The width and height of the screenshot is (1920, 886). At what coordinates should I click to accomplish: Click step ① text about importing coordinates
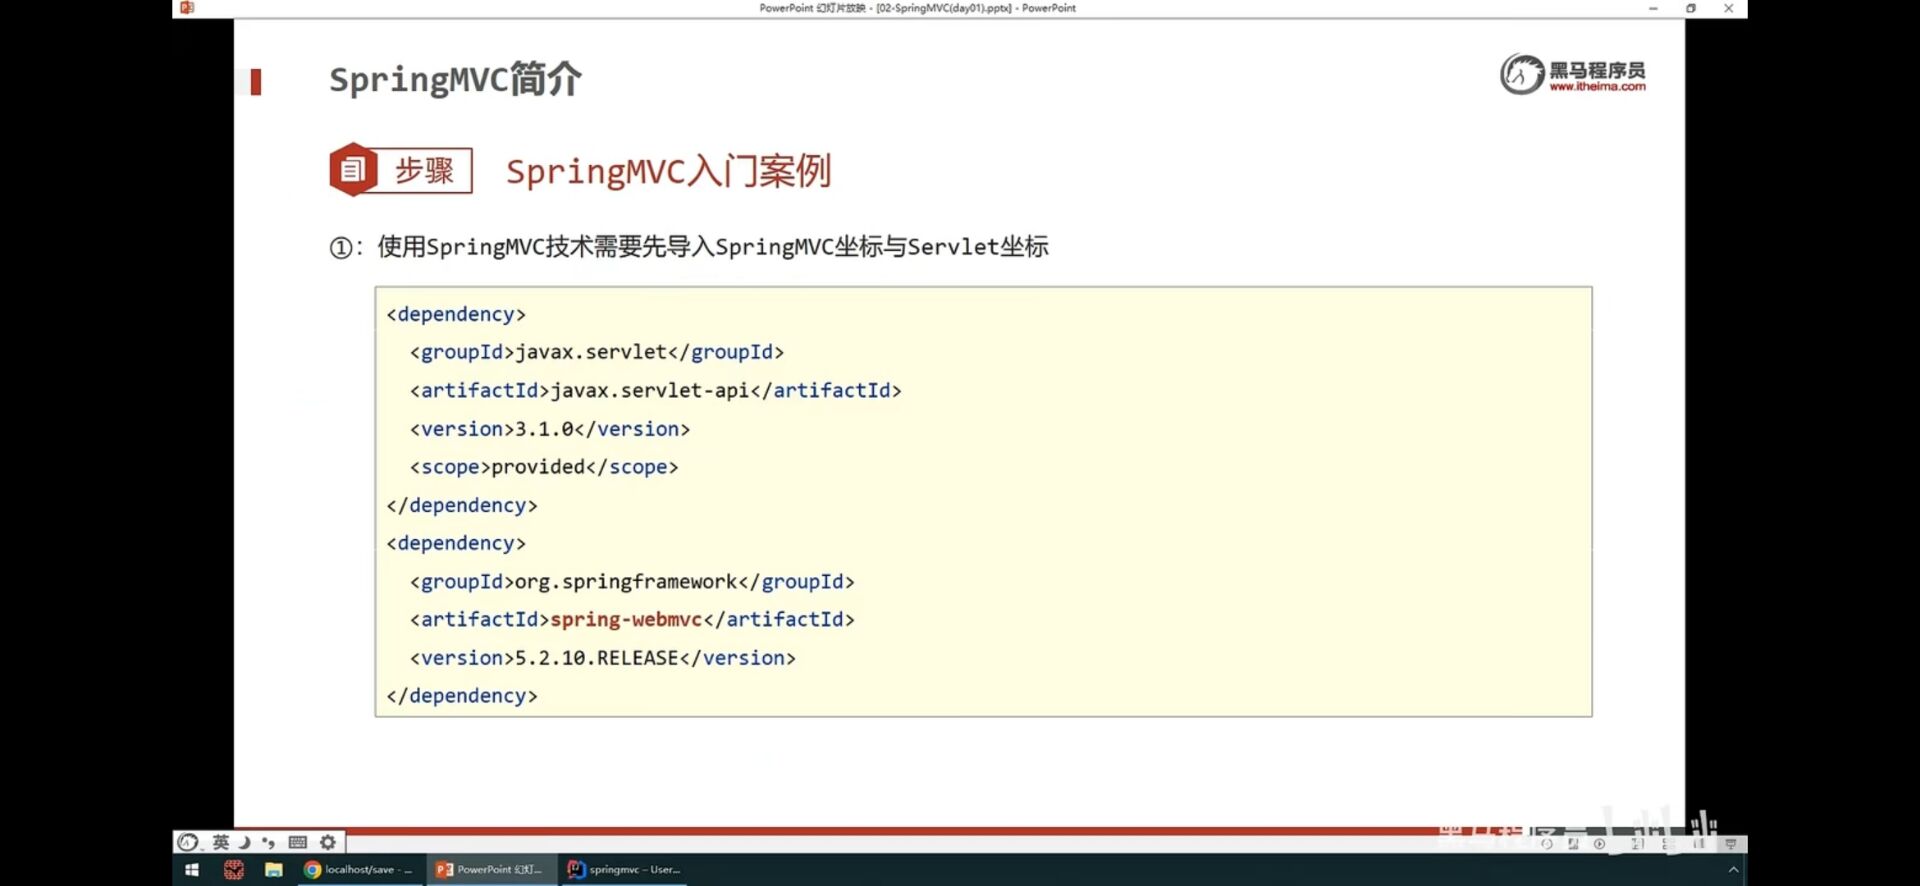pos(689,247)
